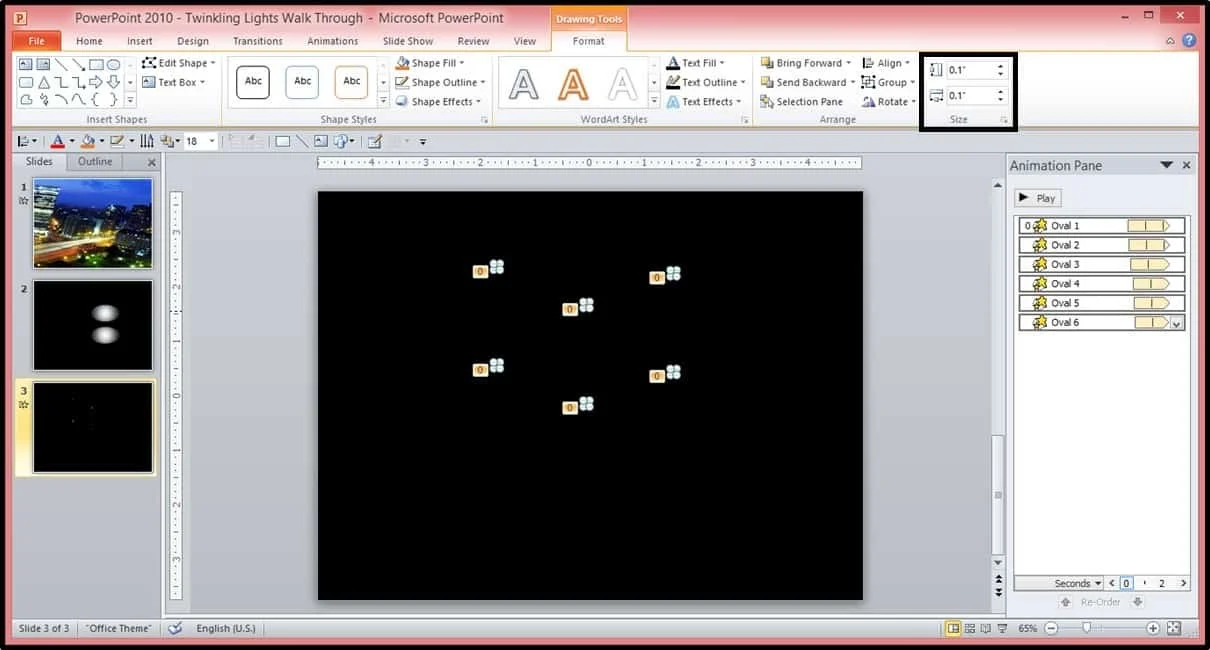Select Oval 1 animation entry

[1101, 226]
